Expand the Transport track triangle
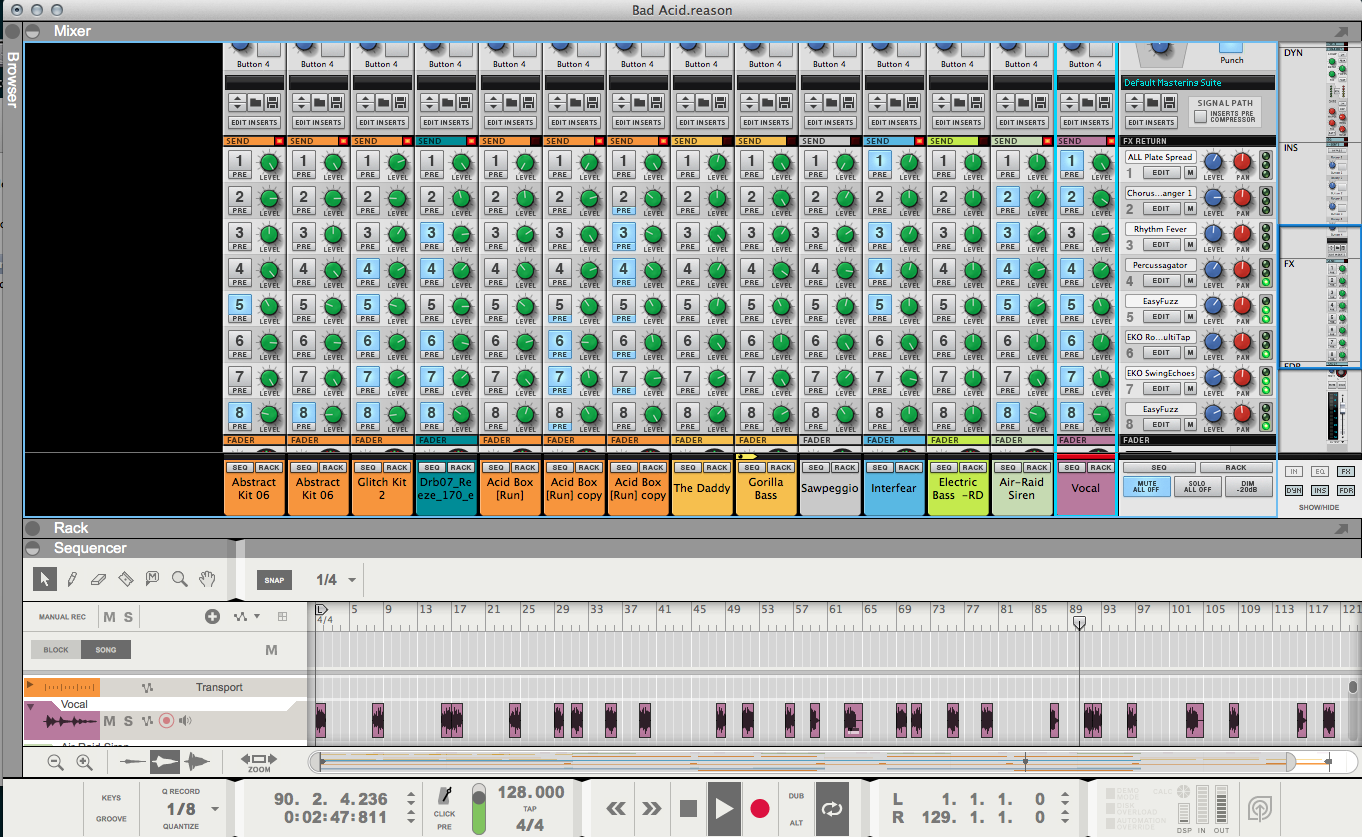1362x837 pixels. click(31, 686)
